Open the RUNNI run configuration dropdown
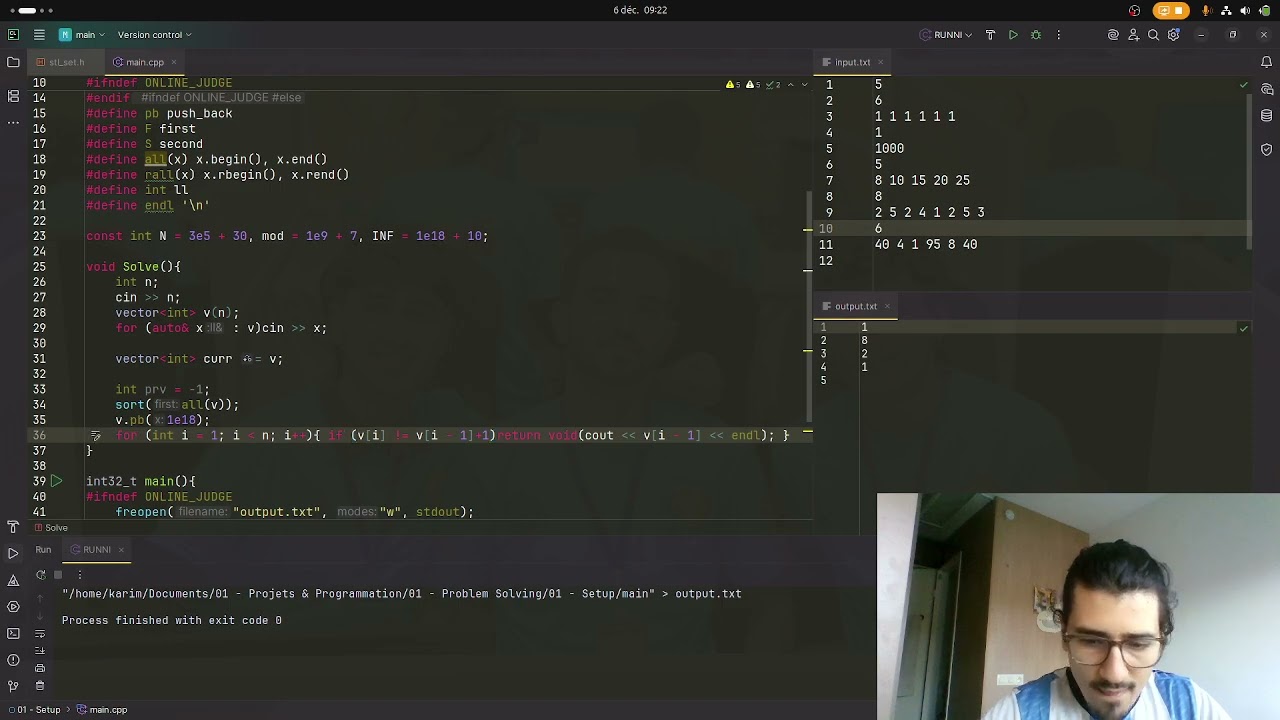 (x=946, y=35)
